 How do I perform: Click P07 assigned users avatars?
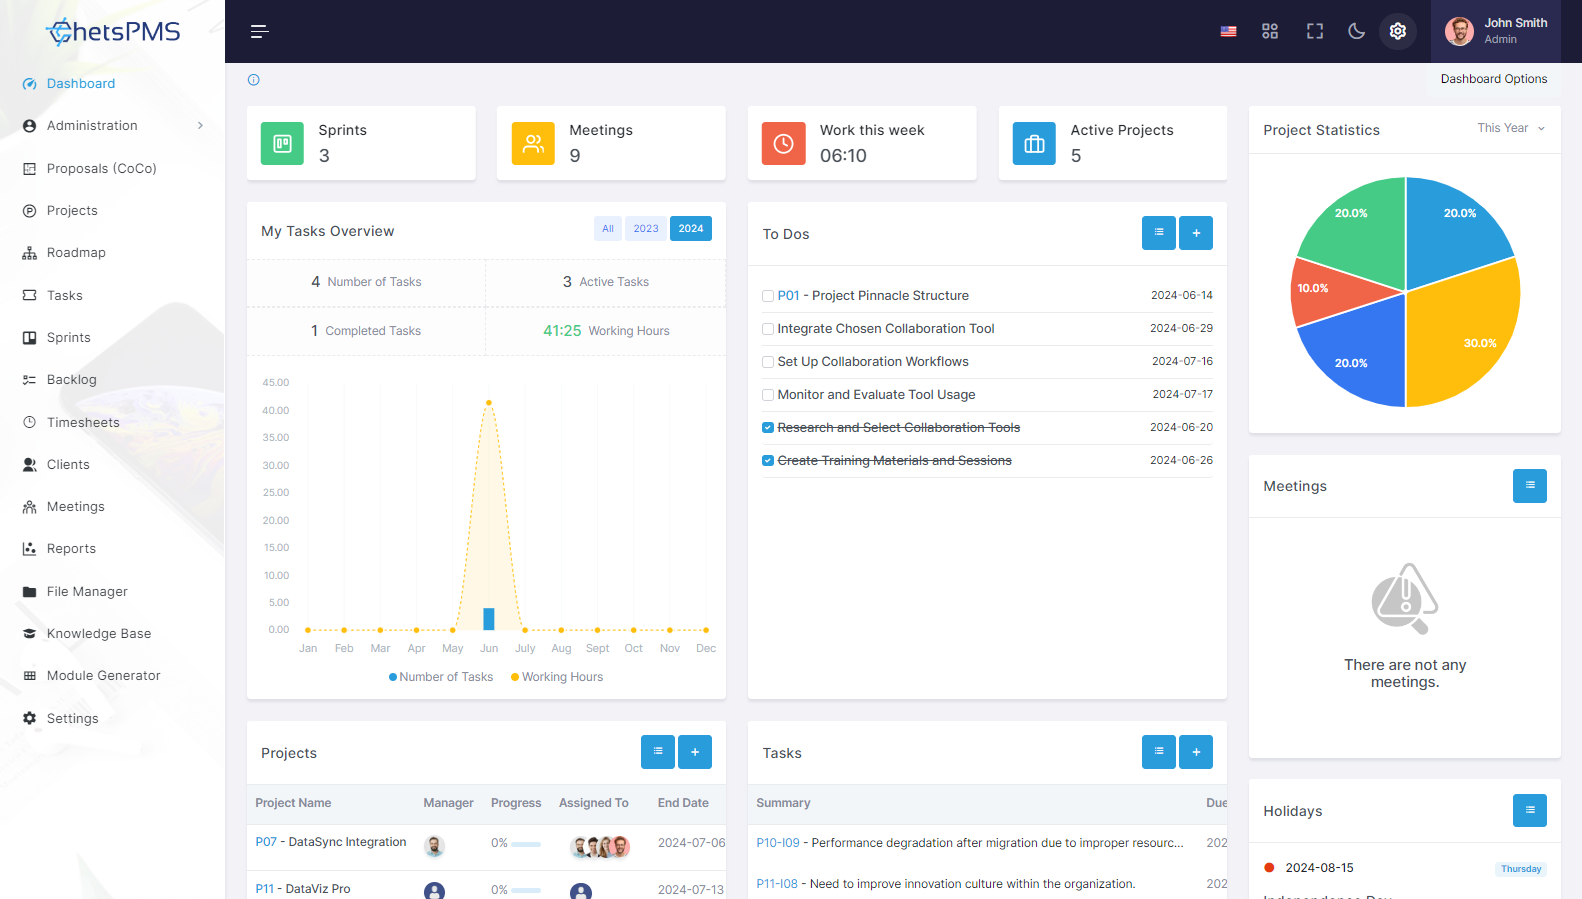[x=600, y=847]
